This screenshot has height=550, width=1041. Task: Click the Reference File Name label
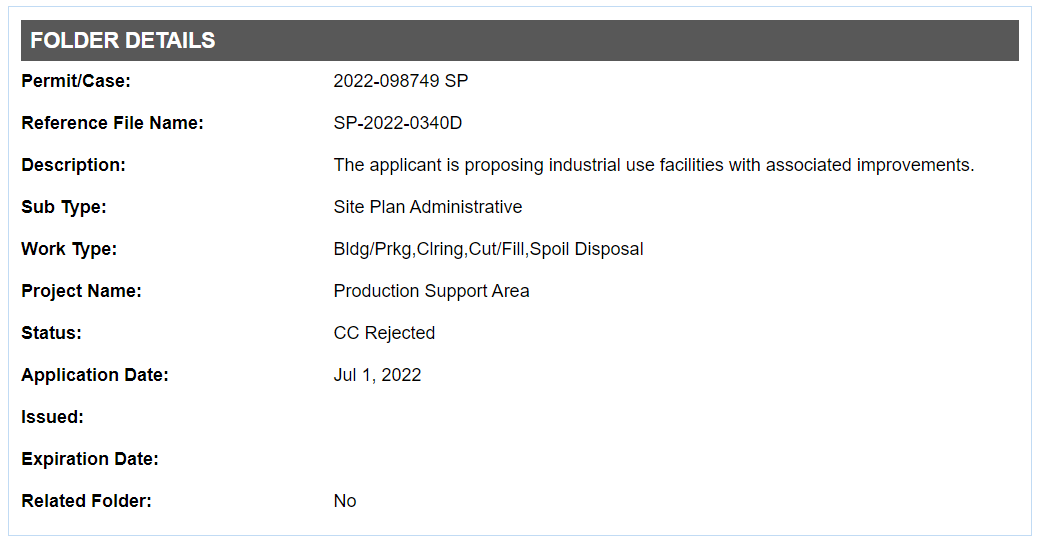point(112,123)
